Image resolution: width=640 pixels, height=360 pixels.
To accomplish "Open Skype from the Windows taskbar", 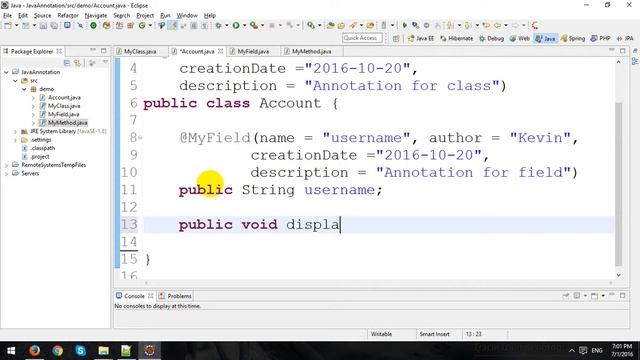I will 80,351.
